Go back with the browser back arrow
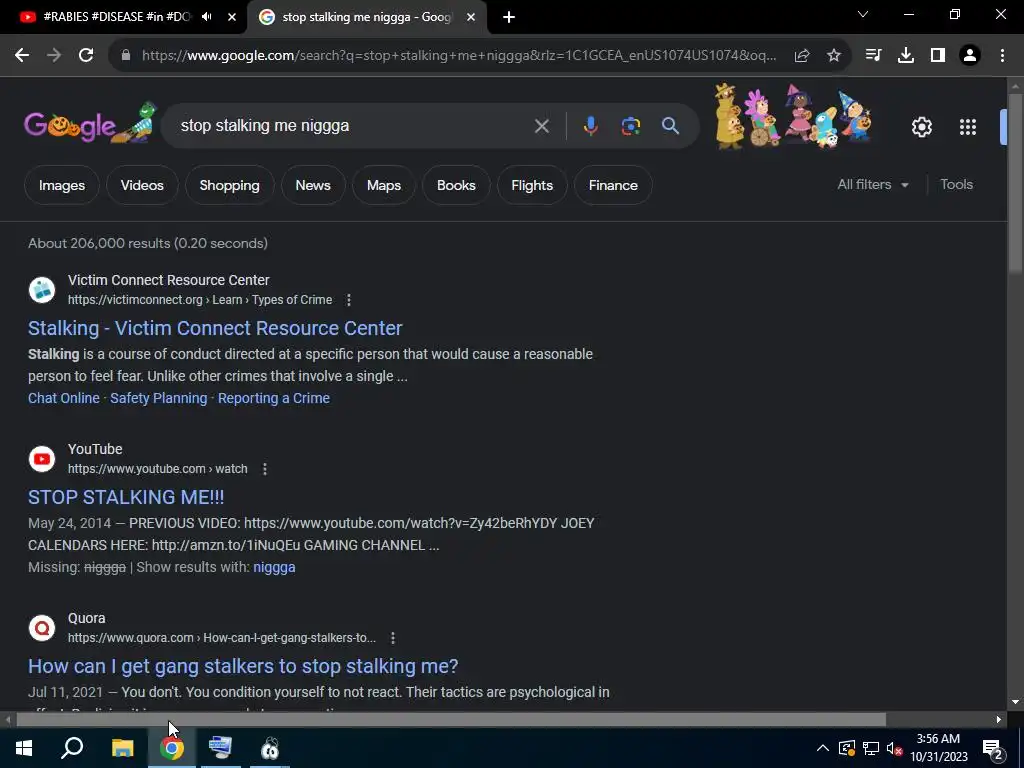Viewport: 1024px width, 768px height. pyautogui.click(x=22, y=56)
